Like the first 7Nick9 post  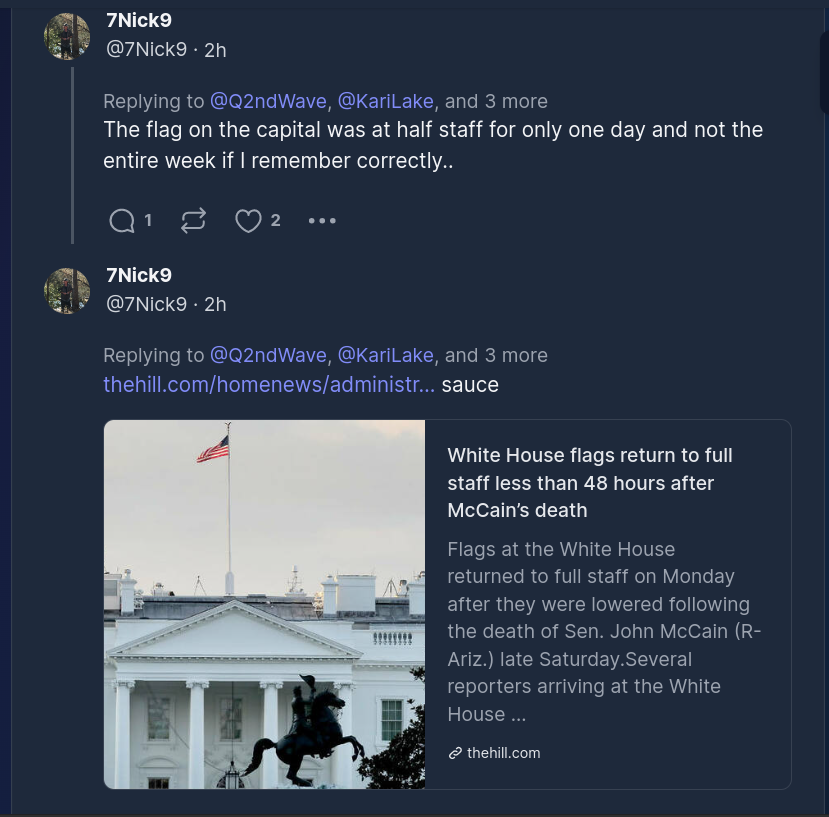pyautogui.click(x=248, y=221)
